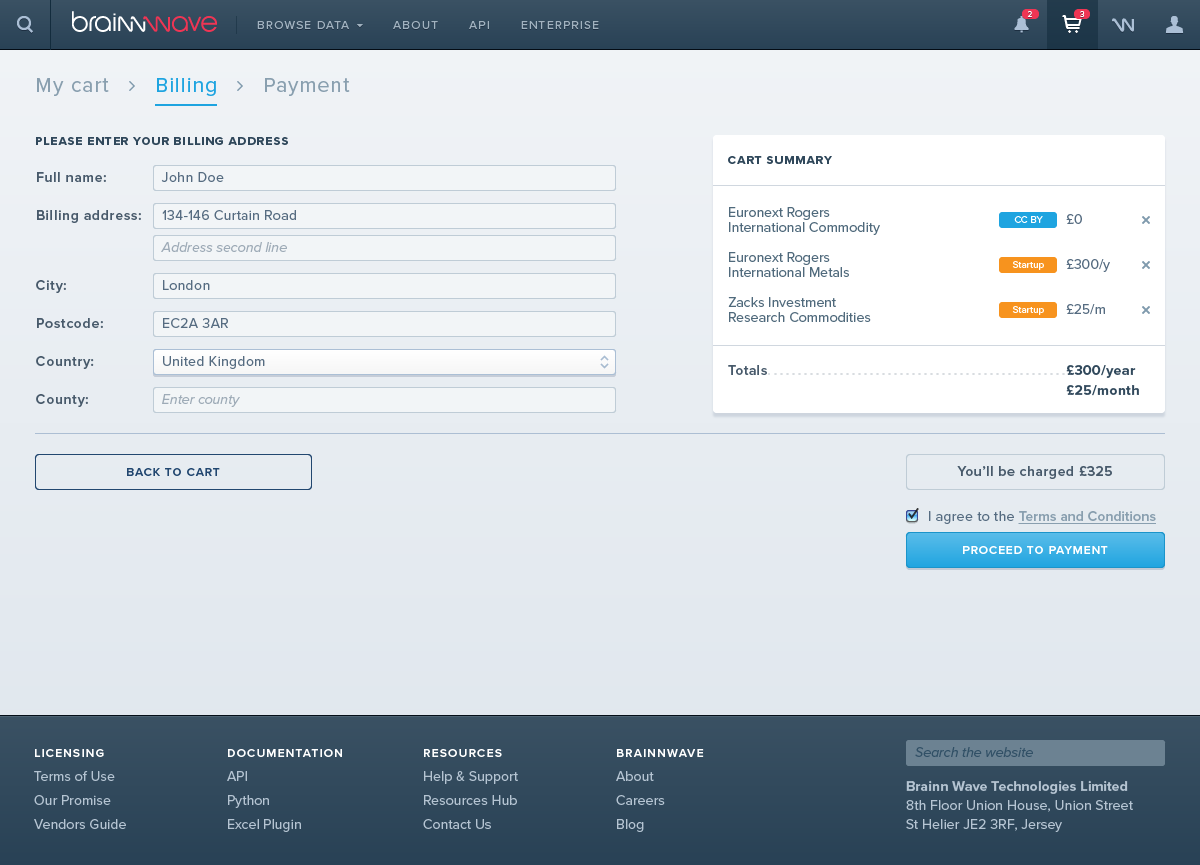The image size is (1200, 865).
Task: Open the Country dropdown
Action: 384,362
